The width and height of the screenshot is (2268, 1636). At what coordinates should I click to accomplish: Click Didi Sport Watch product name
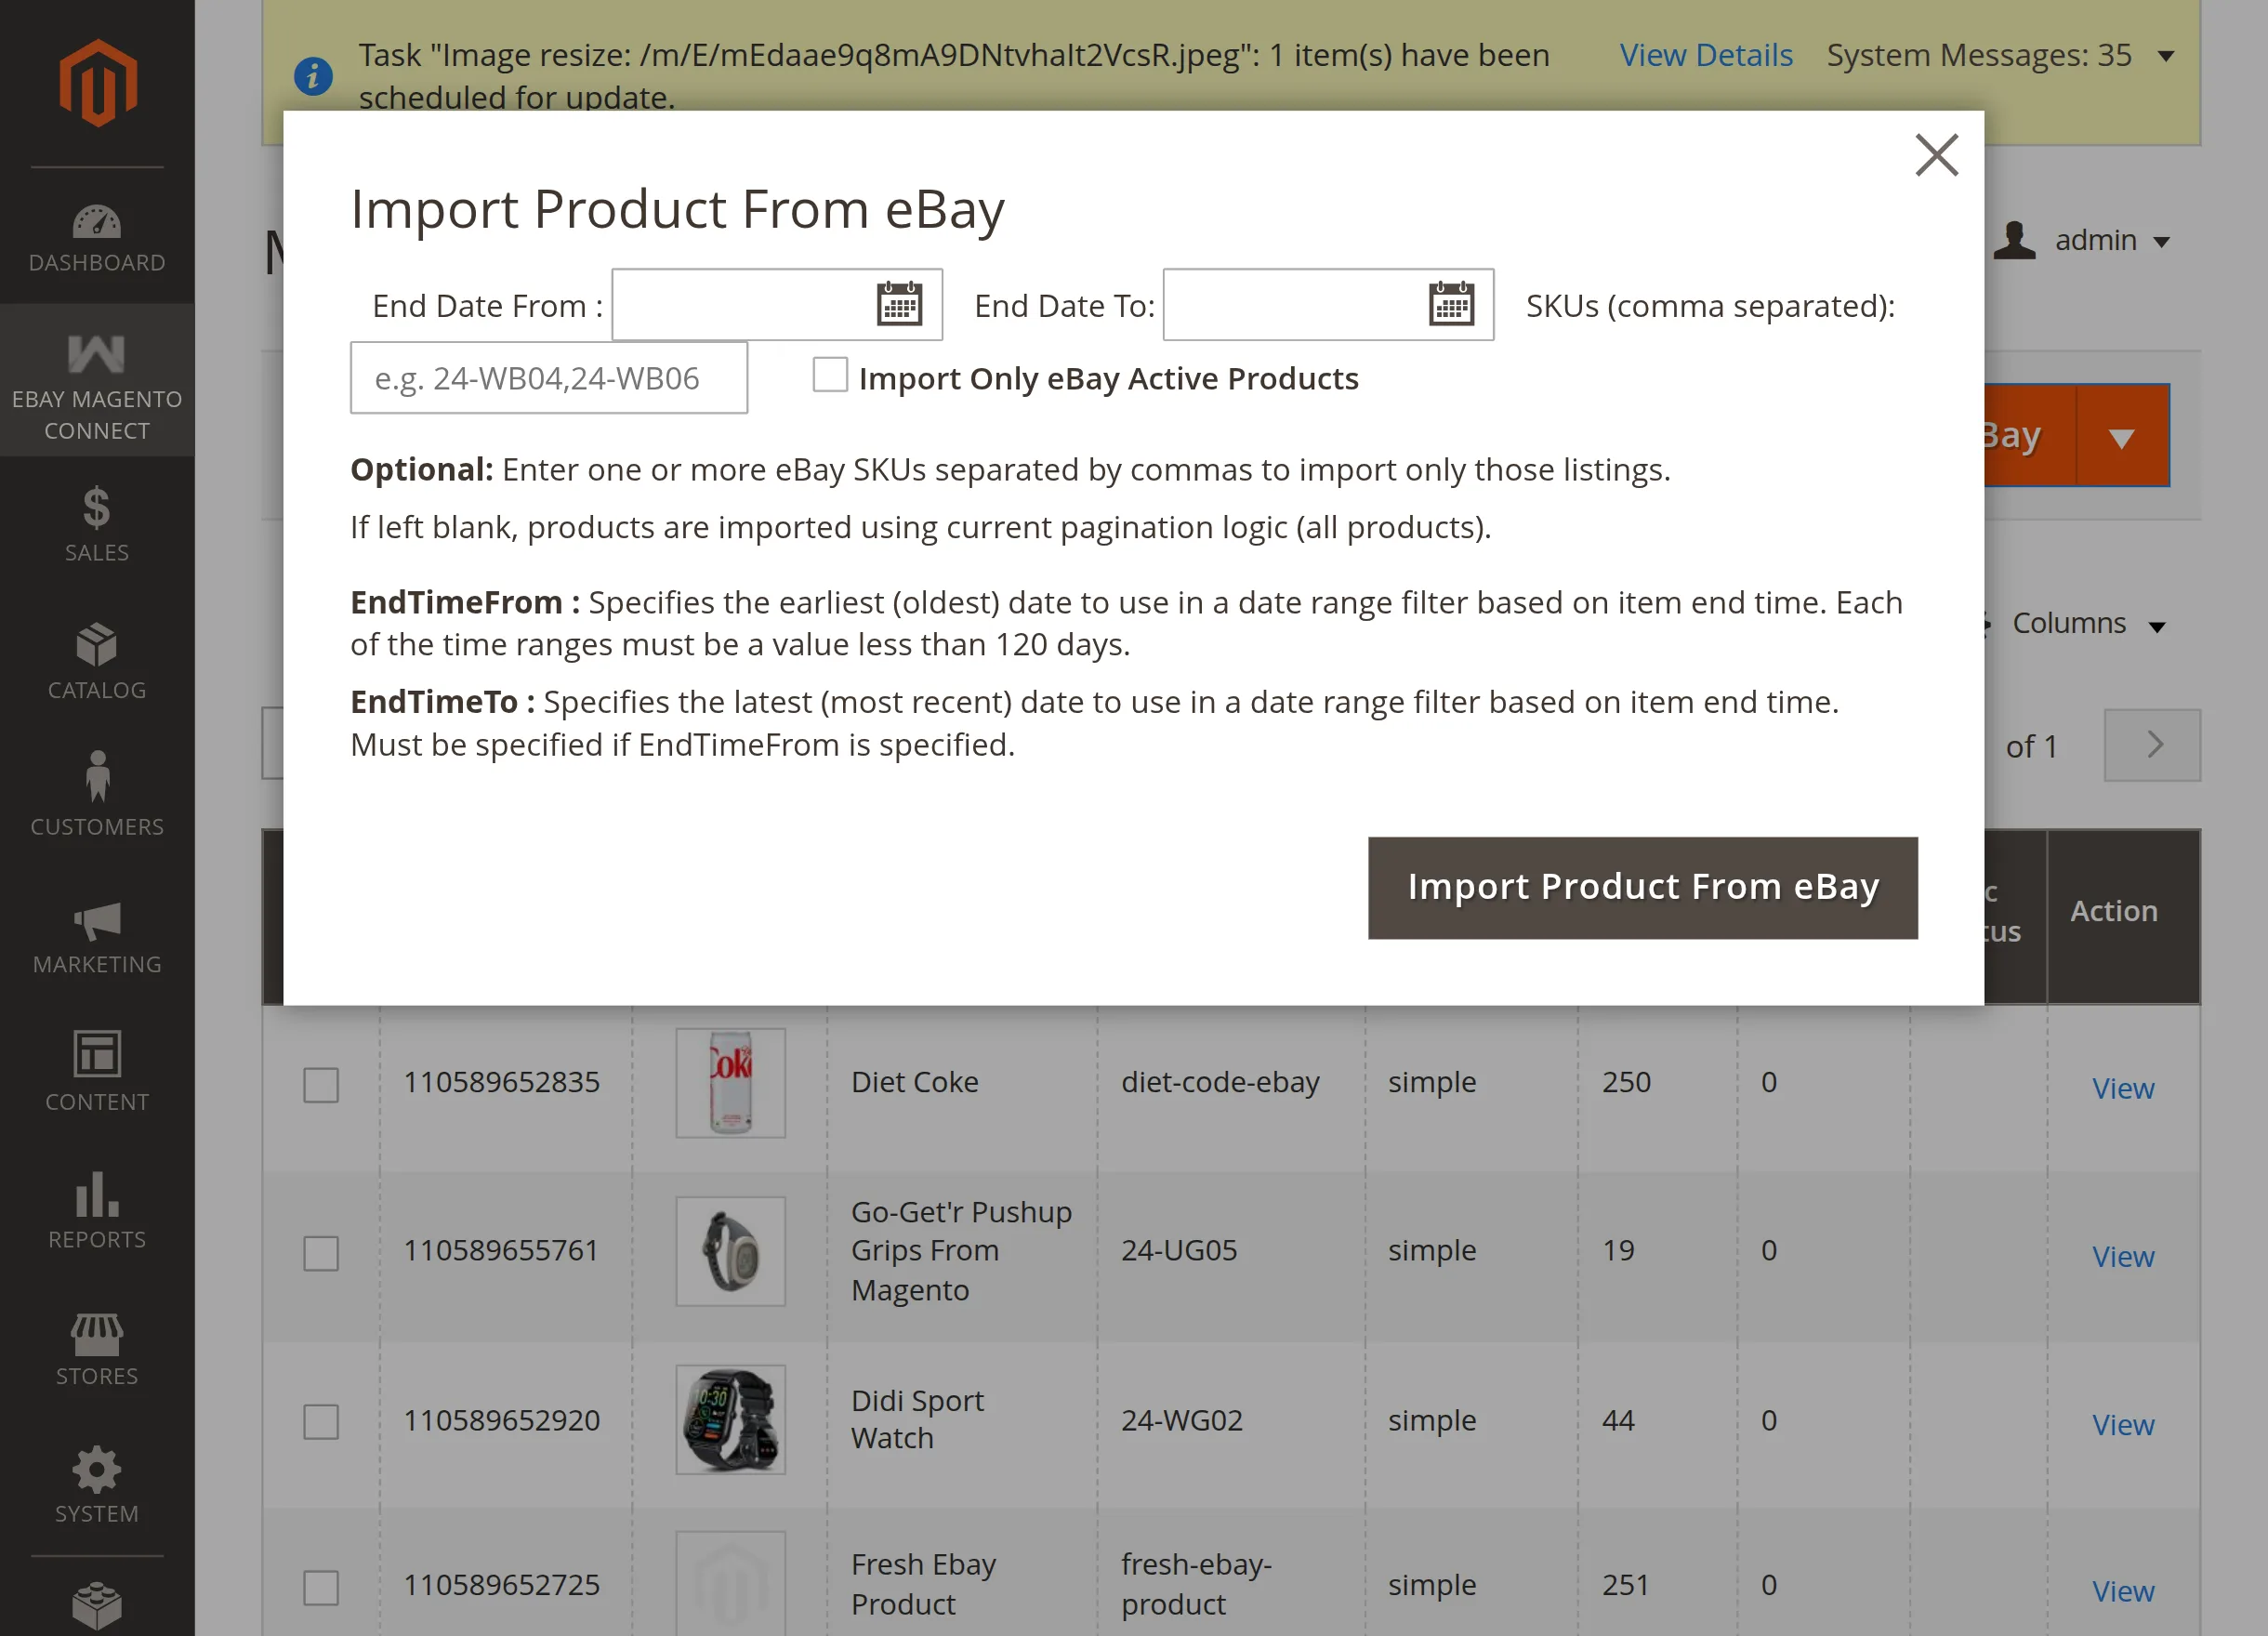click(918, 1419)
